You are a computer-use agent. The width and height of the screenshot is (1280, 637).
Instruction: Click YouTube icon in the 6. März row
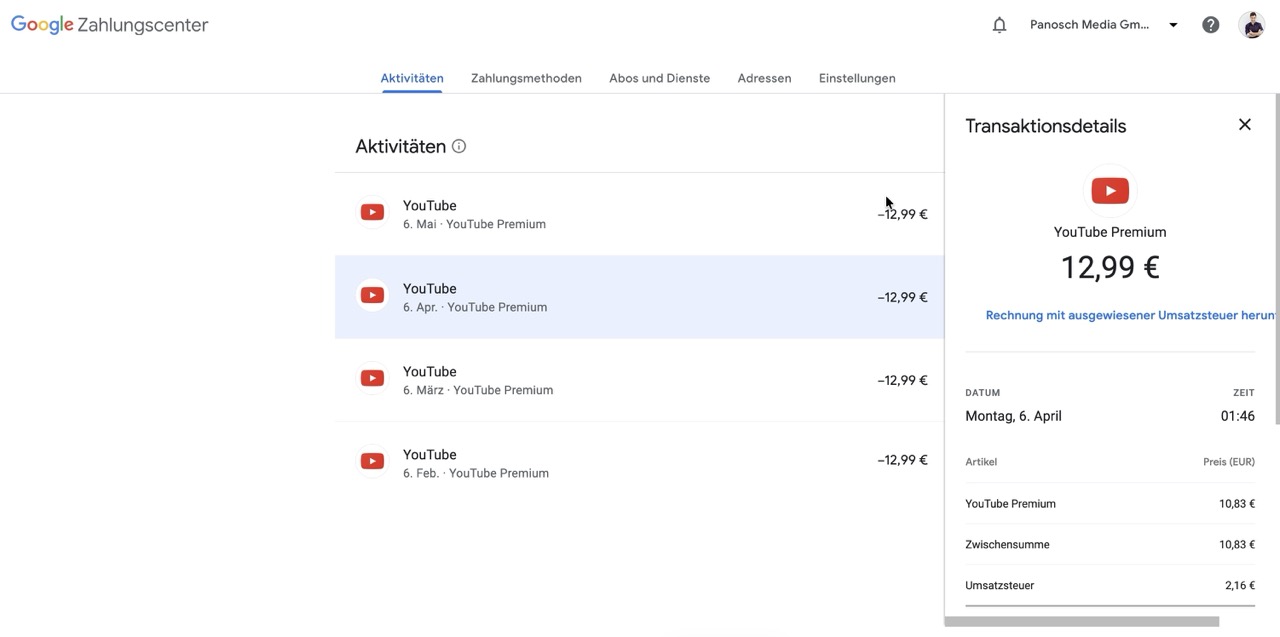(372, 378)
